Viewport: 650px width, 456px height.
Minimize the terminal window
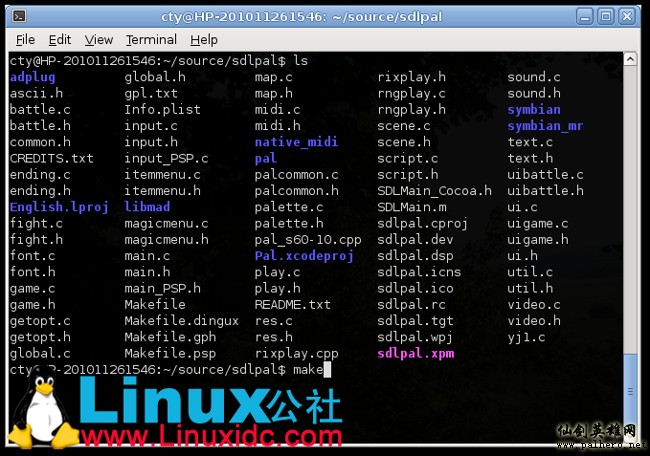coord(587,15)
